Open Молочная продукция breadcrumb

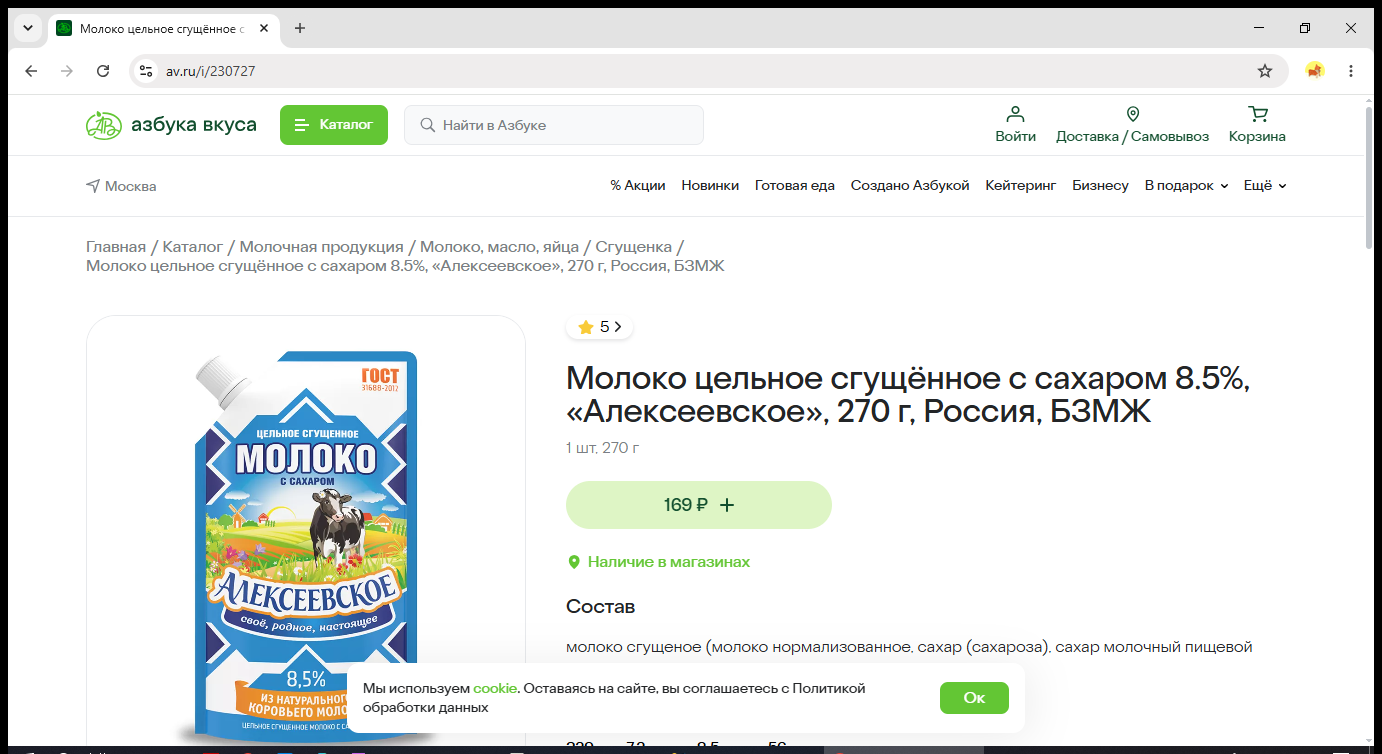322,247
